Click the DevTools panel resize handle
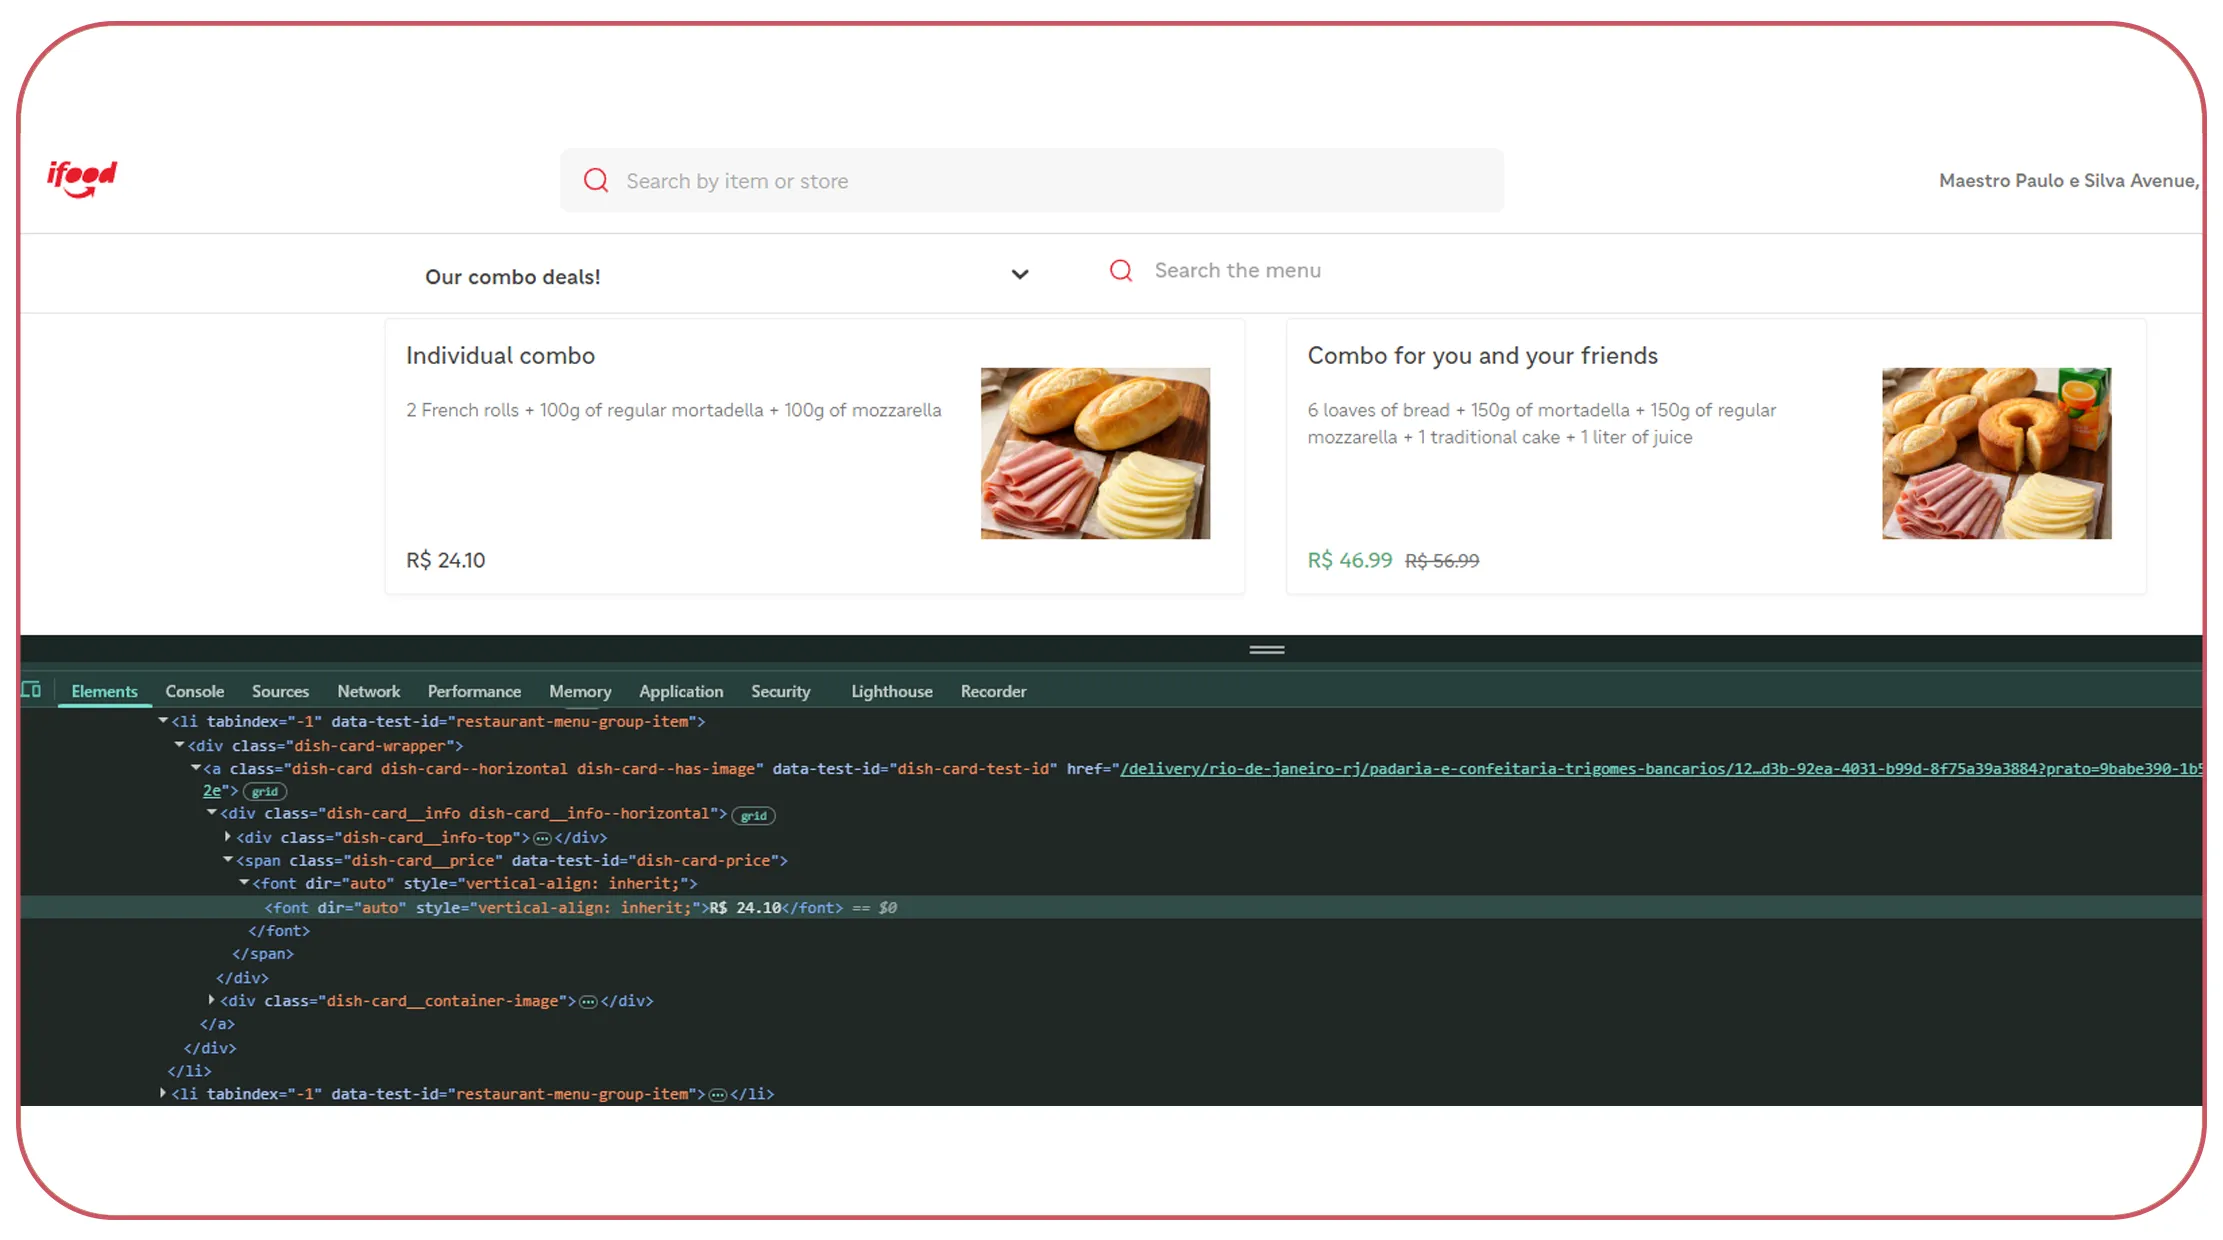 pos(1266,650)
